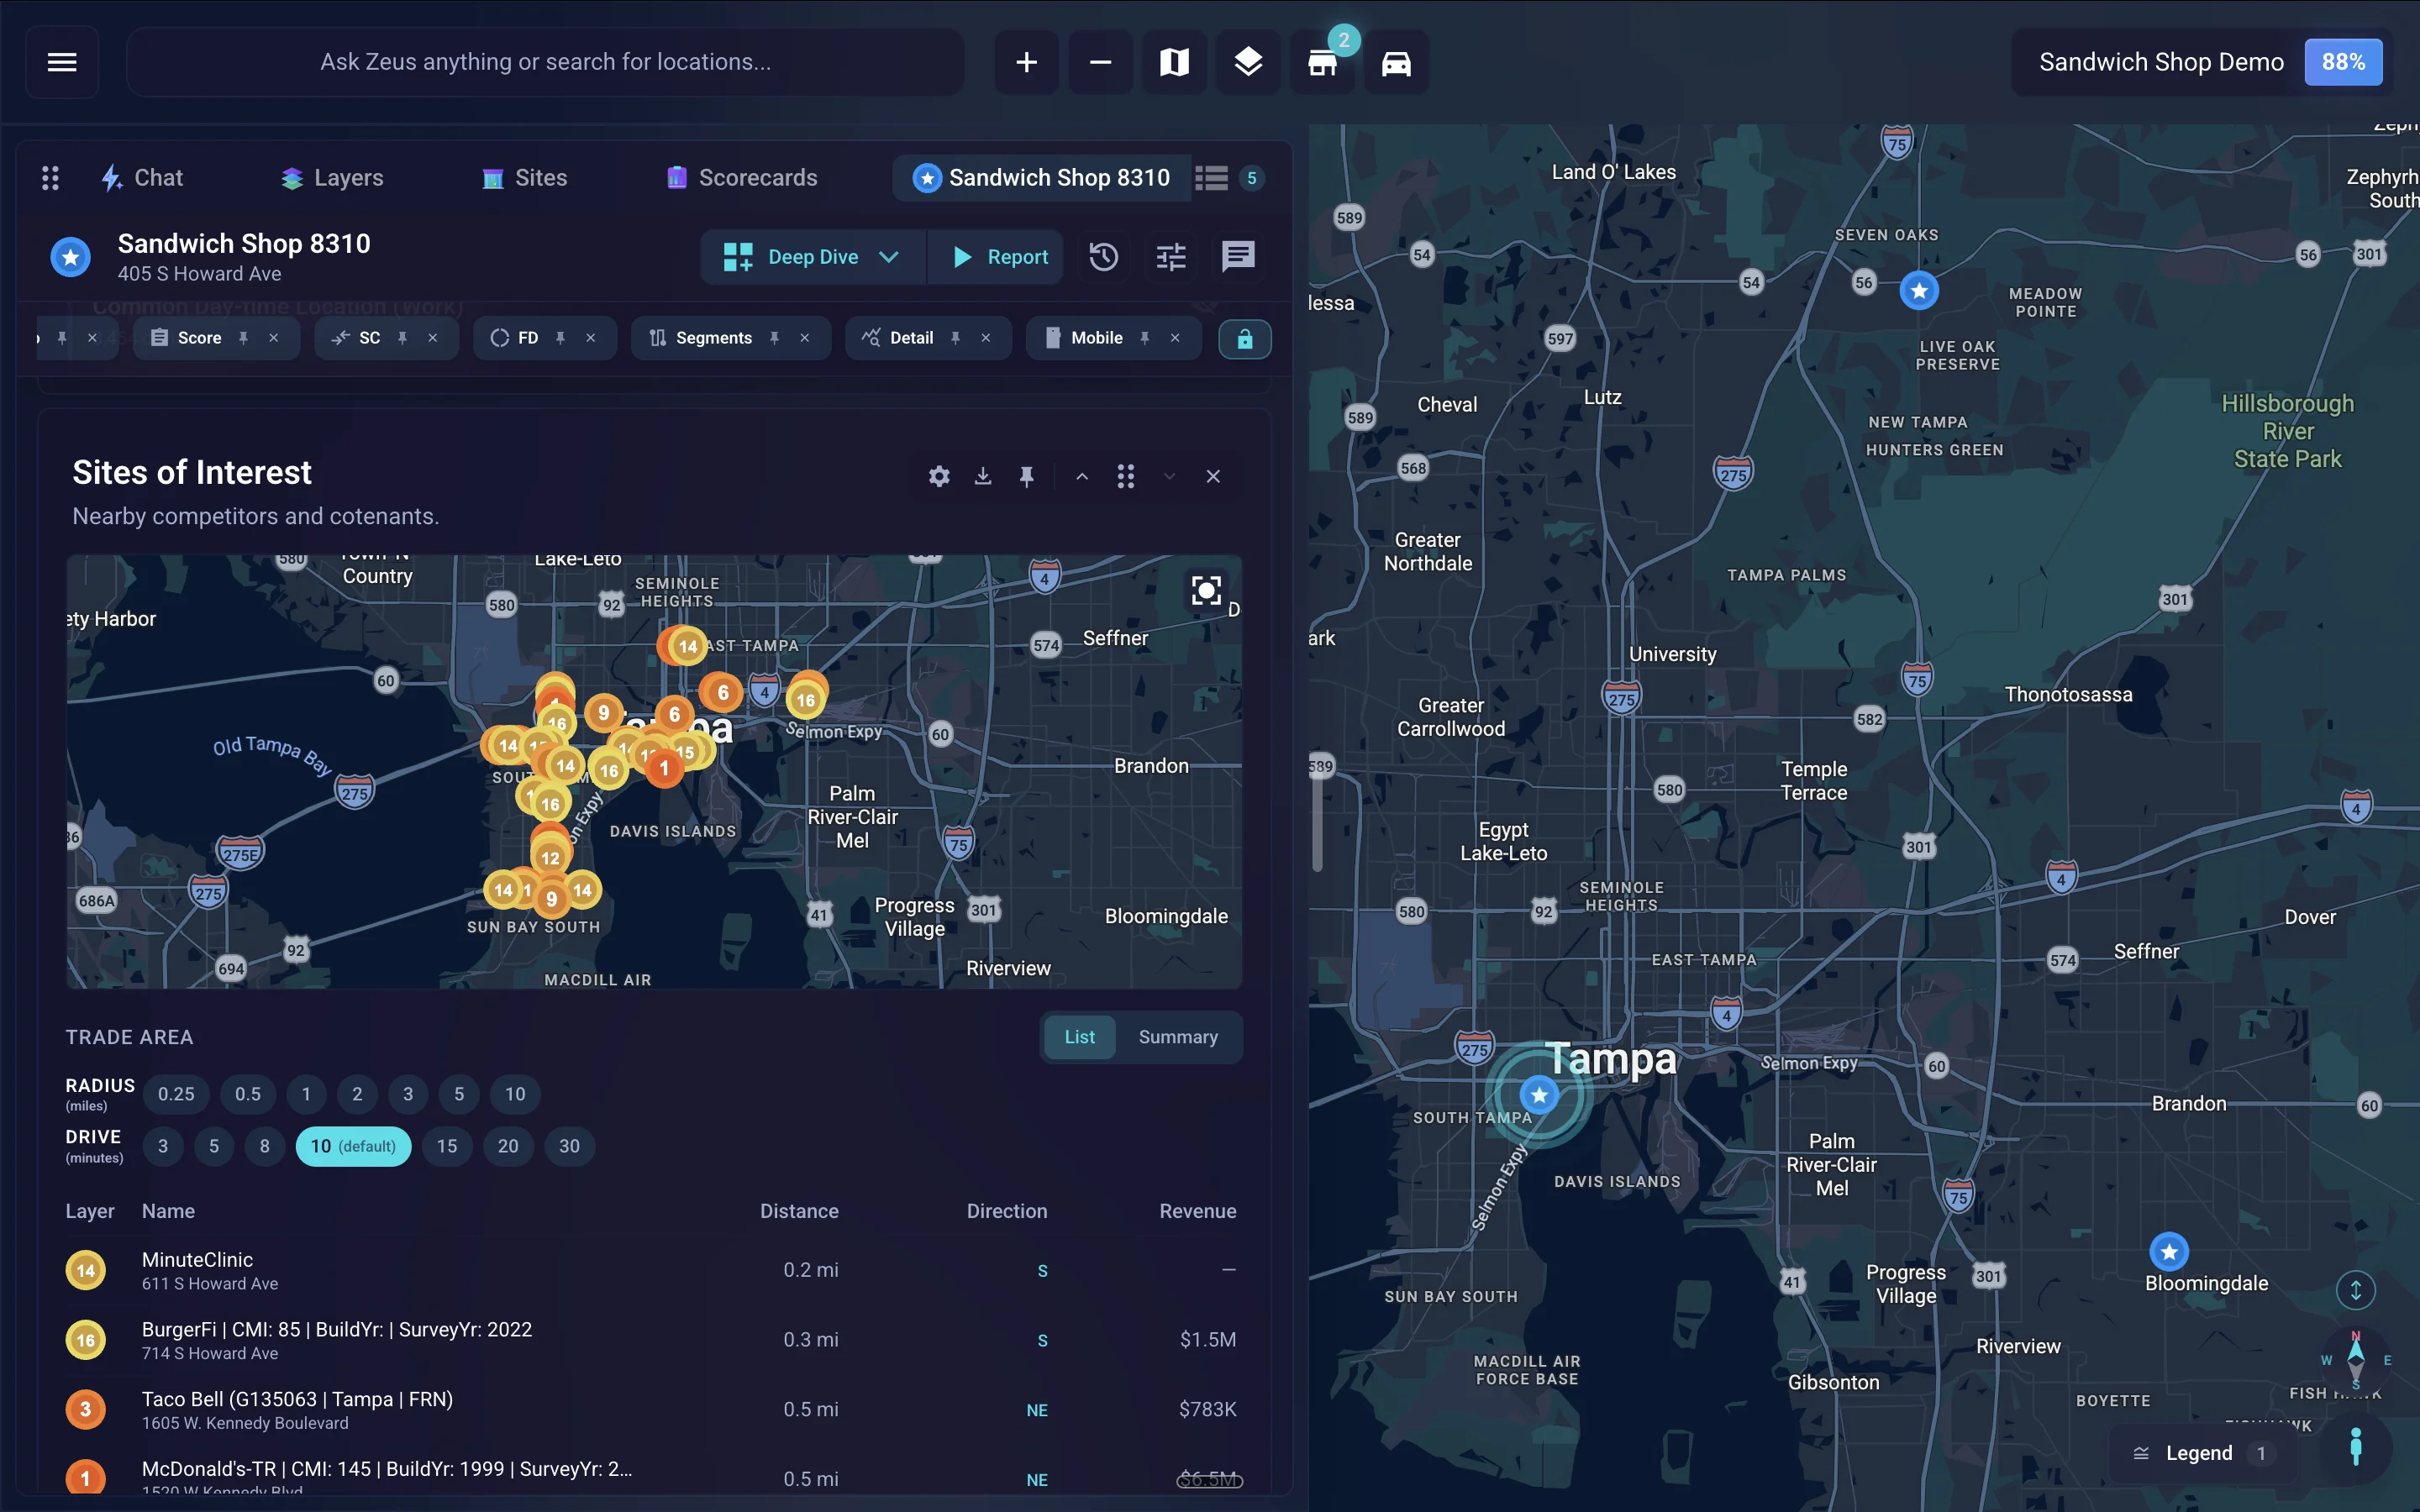2420x1512 pixels.
Task: Expand the Deep Dive dropdown
Action: click(888, 257)
